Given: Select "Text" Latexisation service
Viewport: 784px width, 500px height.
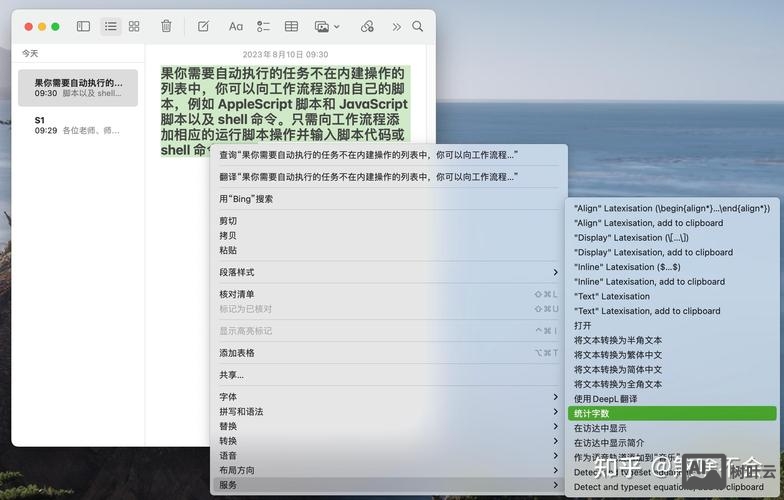Looking at the screenshot, I should tap(672, 296).
